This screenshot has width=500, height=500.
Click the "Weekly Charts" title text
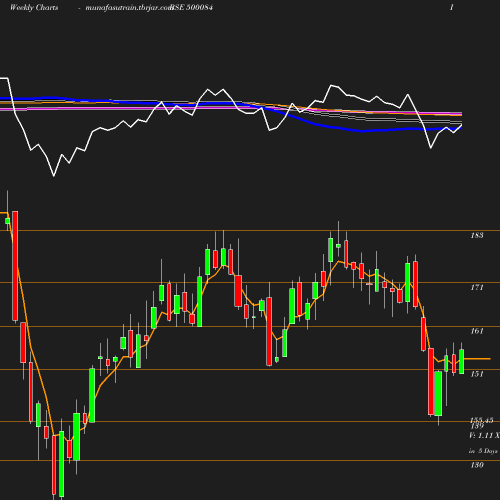pos(34,8)
